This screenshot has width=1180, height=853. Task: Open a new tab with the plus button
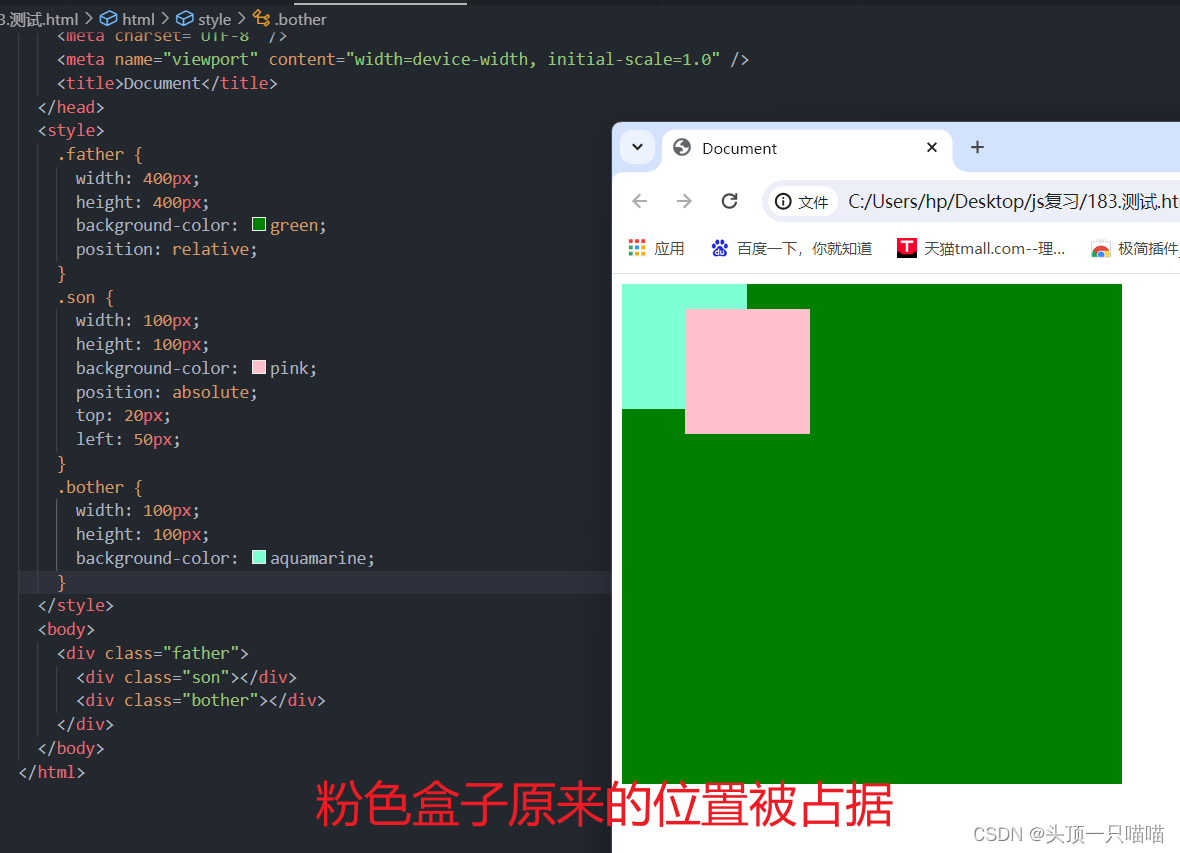click(977, 147)
